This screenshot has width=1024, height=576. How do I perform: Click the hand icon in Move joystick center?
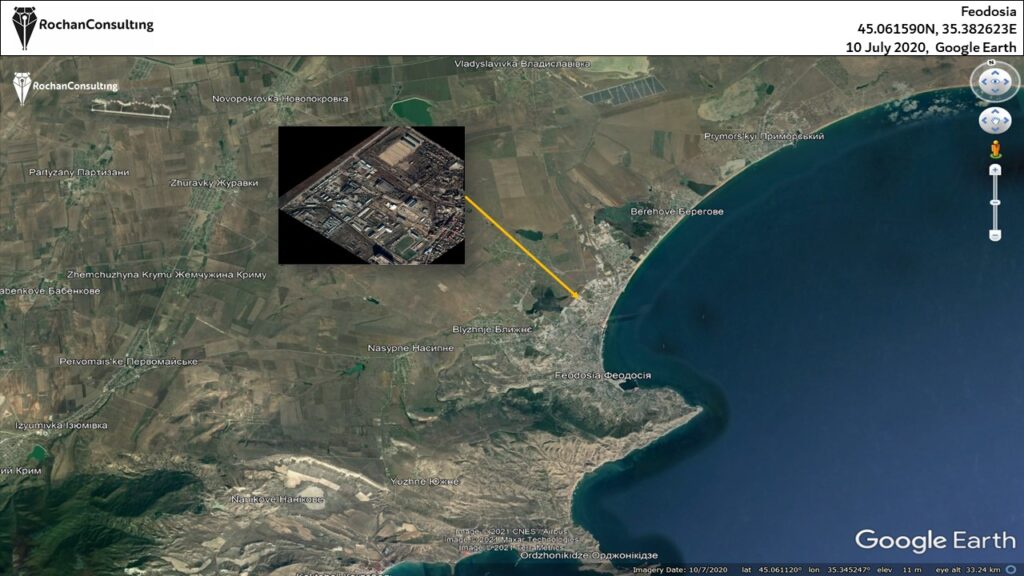click(995, 121)
